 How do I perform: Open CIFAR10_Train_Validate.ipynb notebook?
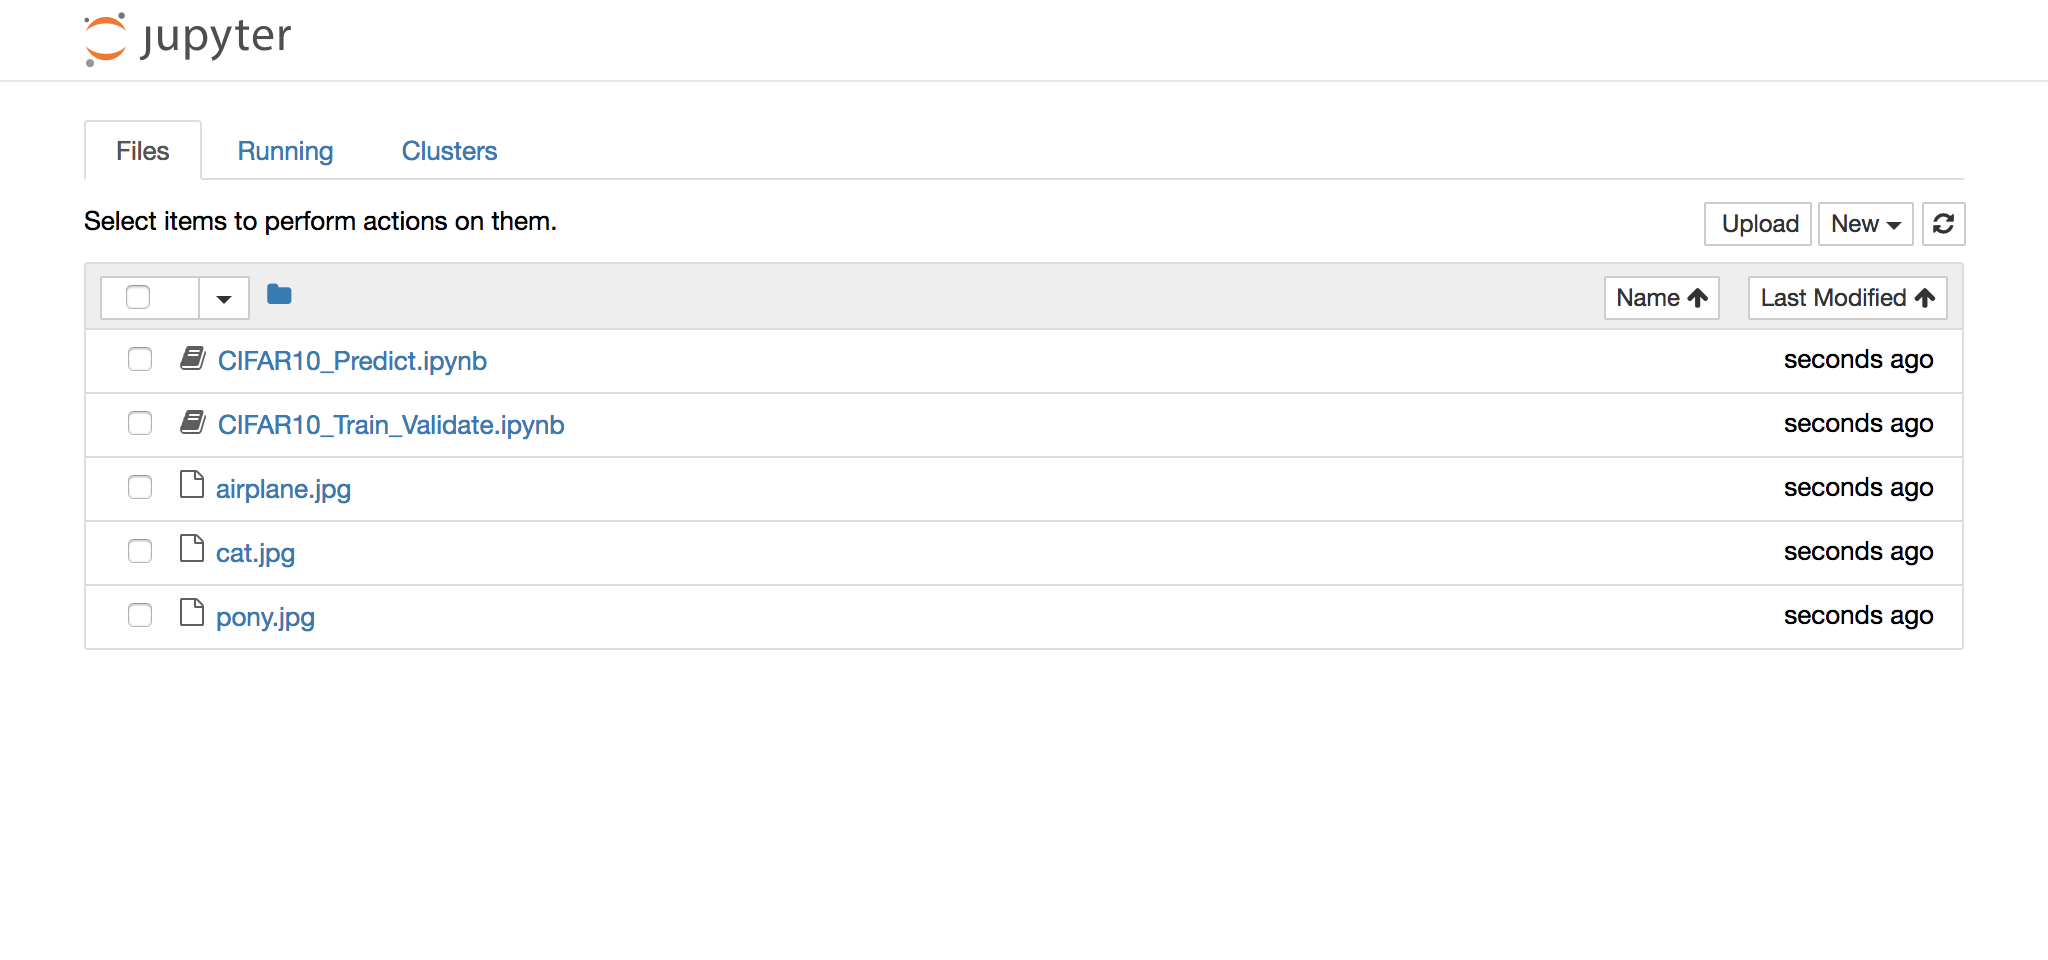(x=391, y=424)
